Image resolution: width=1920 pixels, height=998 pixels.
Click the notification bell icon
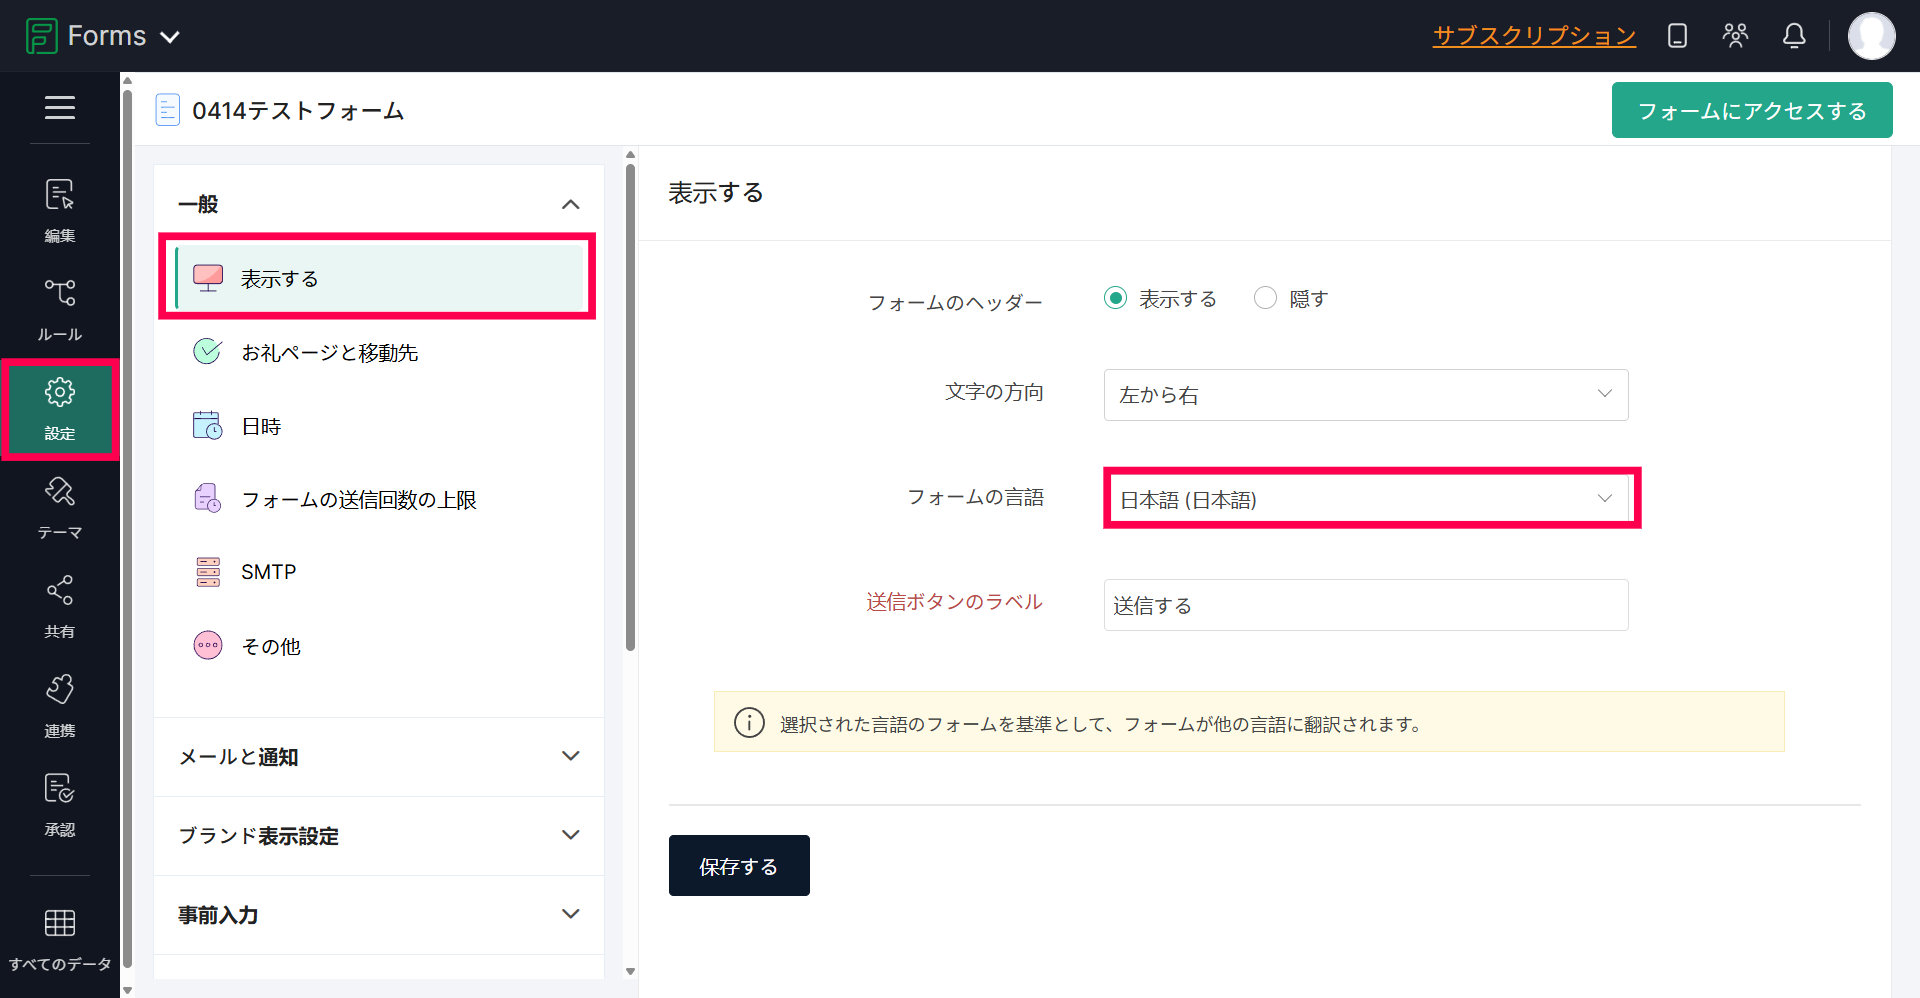coord(1794,36)
